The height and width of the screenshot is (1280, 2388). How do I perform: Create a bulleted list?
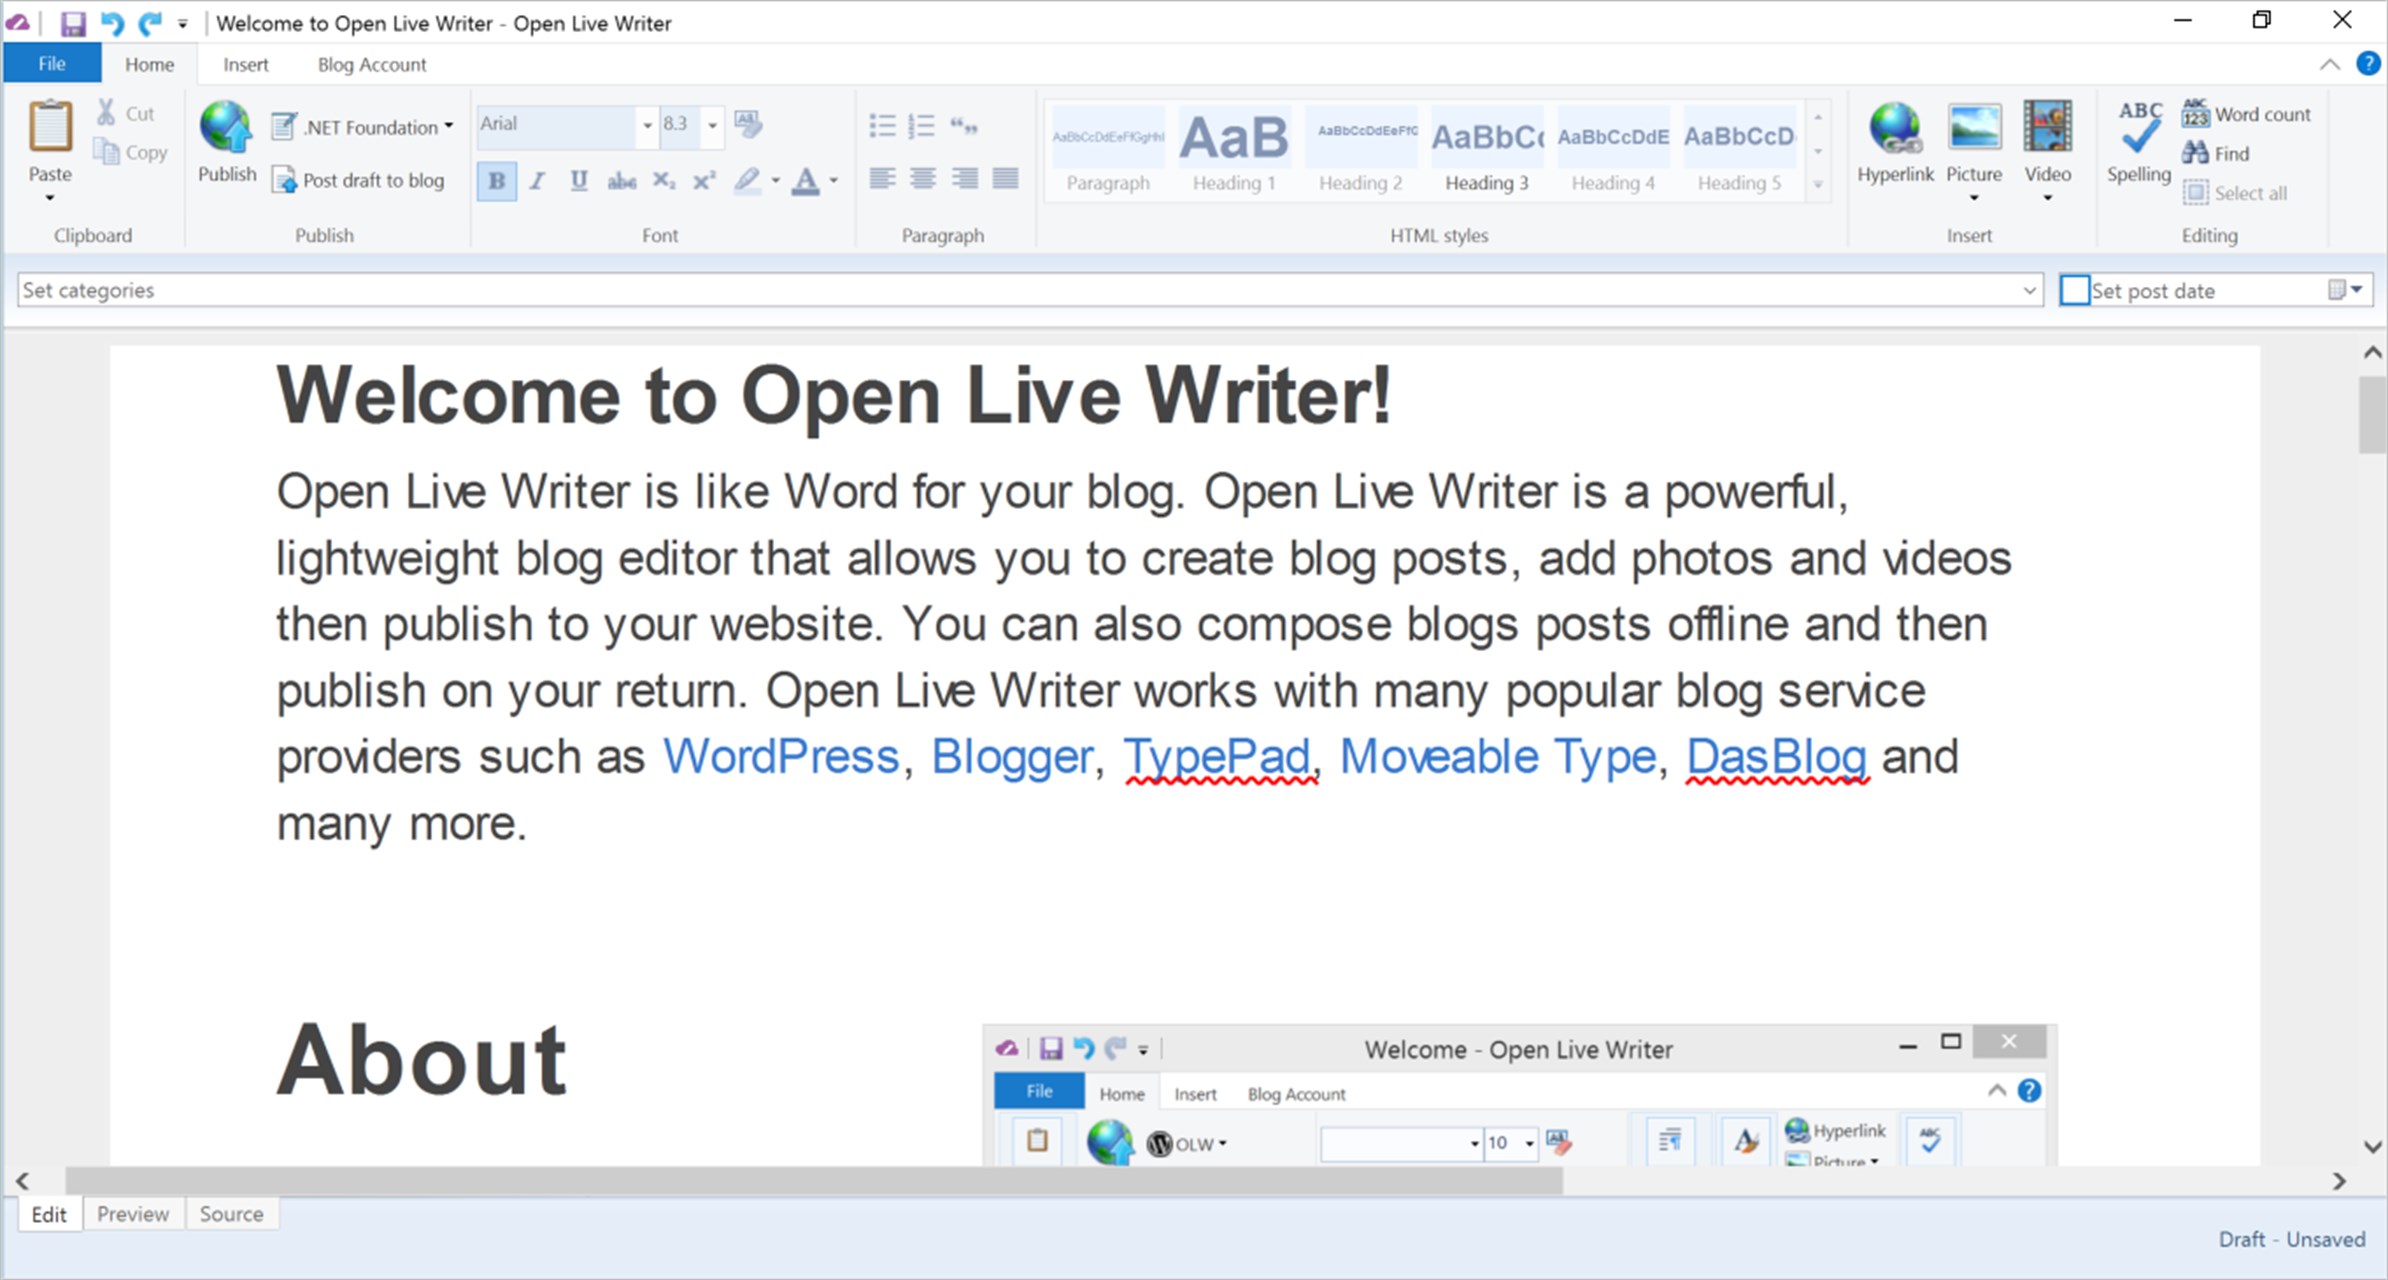(882, 125)
